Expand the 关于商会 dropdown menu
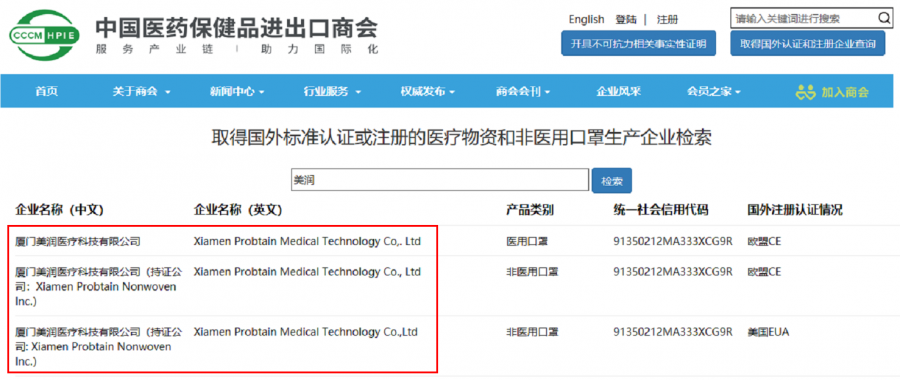The height and width of the screenshot is (380, 900). click(x=141, y=92)
